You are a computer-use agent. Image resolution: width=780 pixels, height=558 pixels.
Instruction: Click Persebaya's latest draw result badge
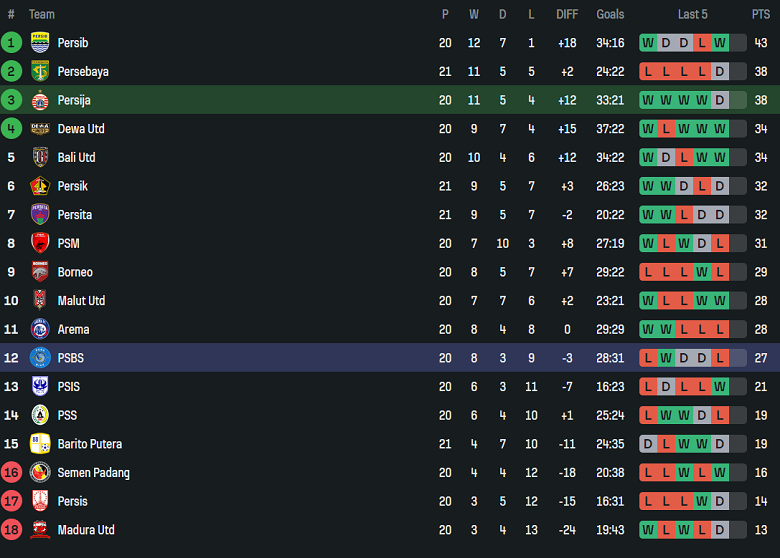(720, 72)
